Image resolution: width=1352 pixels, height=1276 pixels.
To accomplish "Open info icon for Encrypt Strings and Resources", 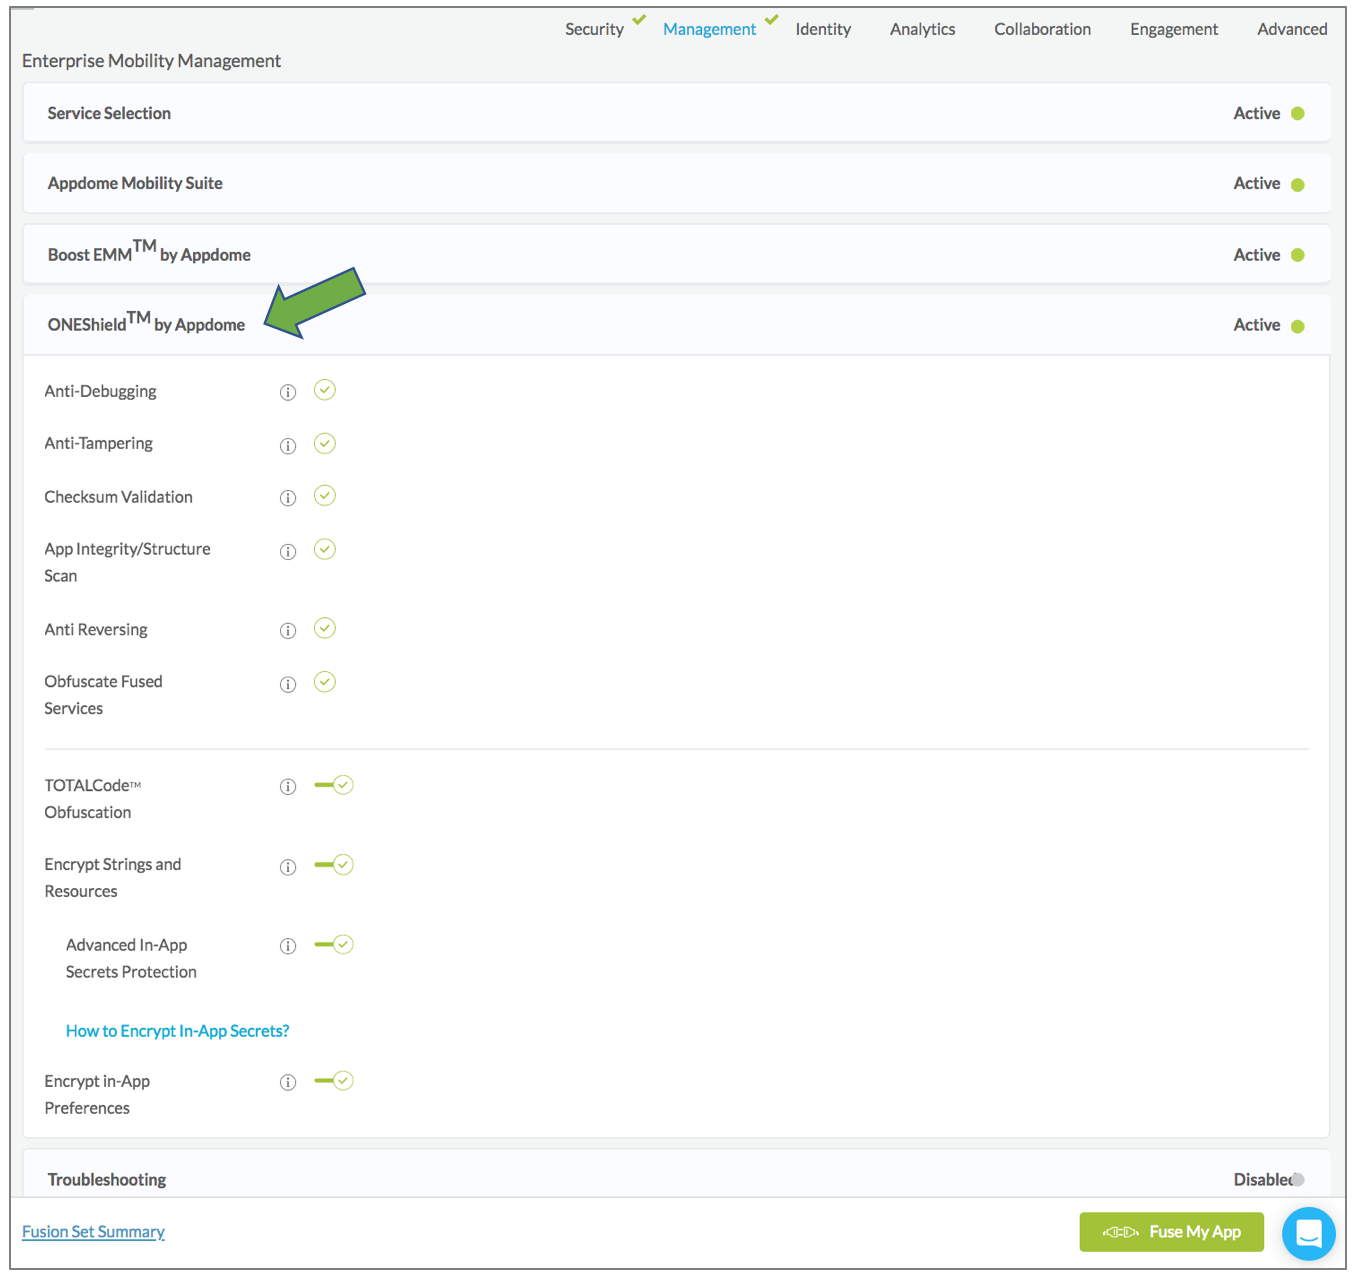I will [x=288, y=867].
